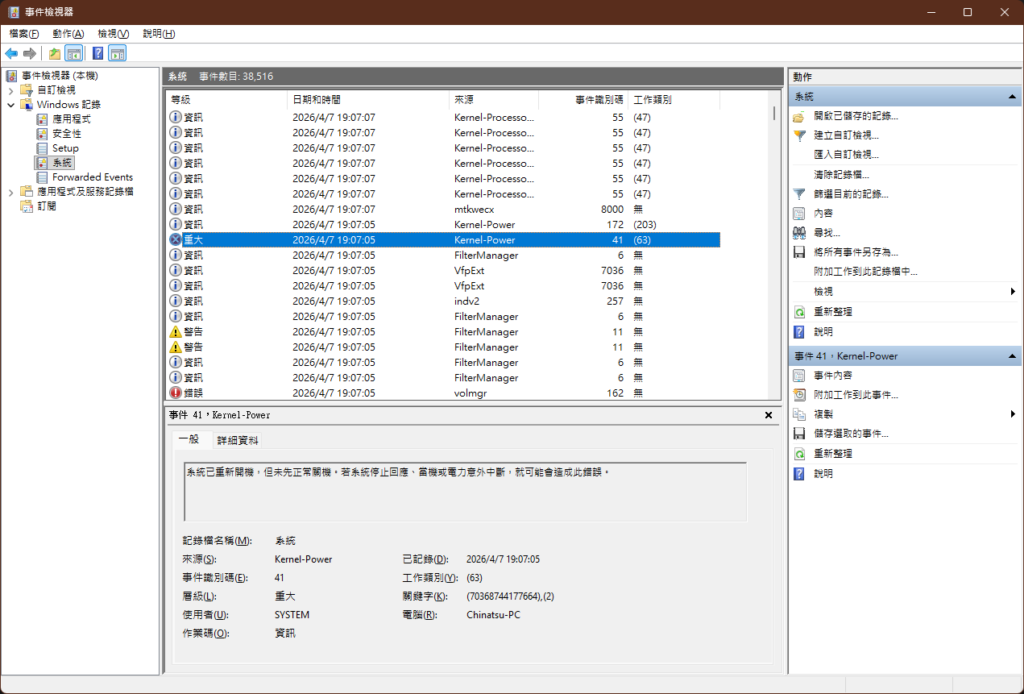Expand the 應用程式及服務記錄檔 tree node
The height and width of the screenshot is (694, 1024).
12,192
